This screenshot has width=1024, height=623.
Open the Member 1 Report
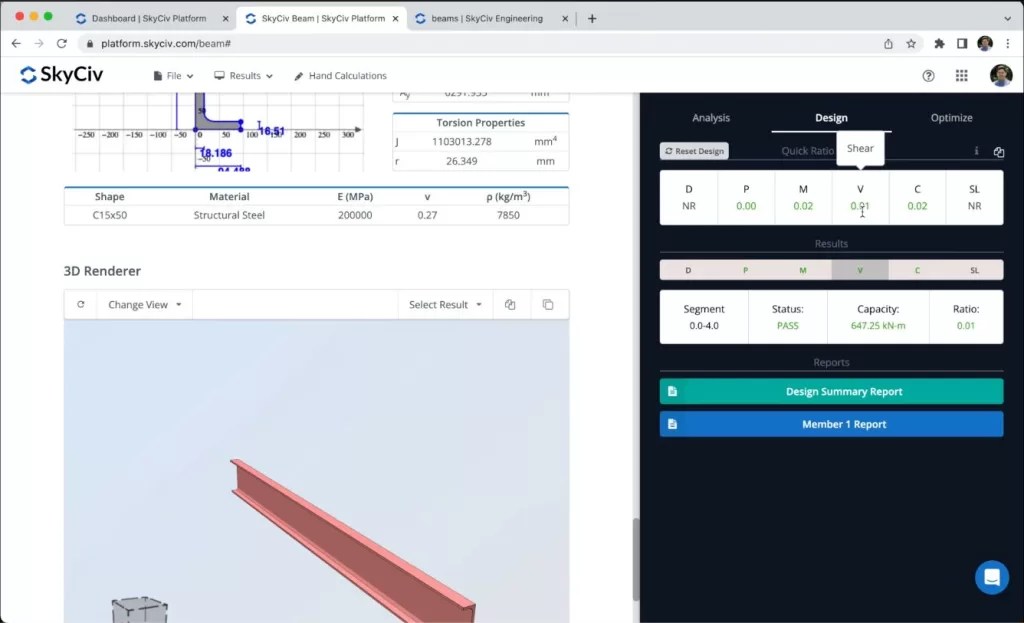click(831, 424)
